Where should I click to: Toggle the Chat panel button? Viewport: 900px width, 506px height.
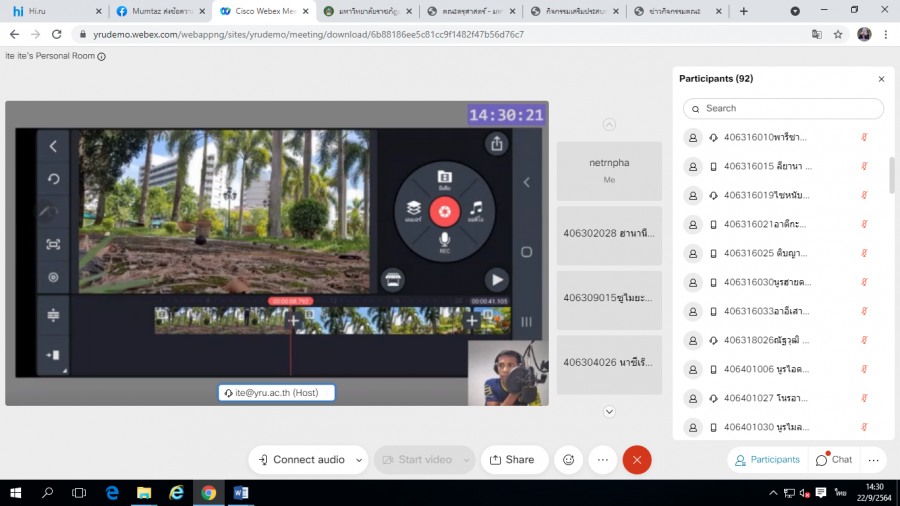click(834, 460)
